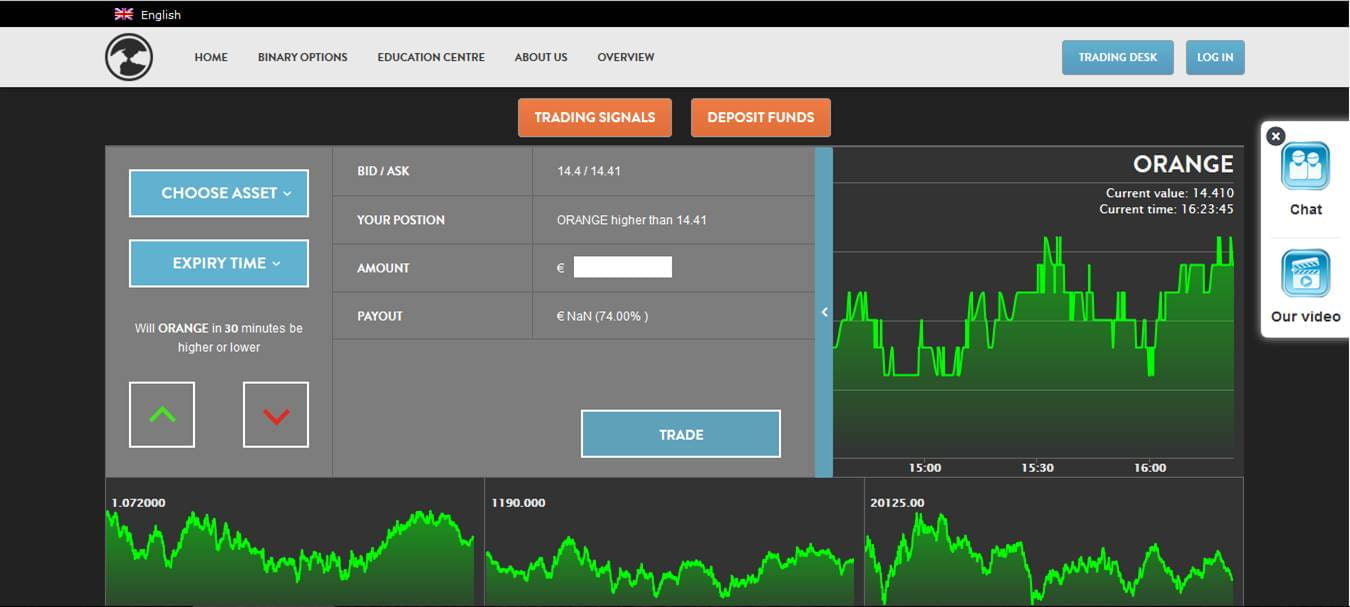
Task: Click the position text ORANGE higher than 14.41
Action: point(632,220)
